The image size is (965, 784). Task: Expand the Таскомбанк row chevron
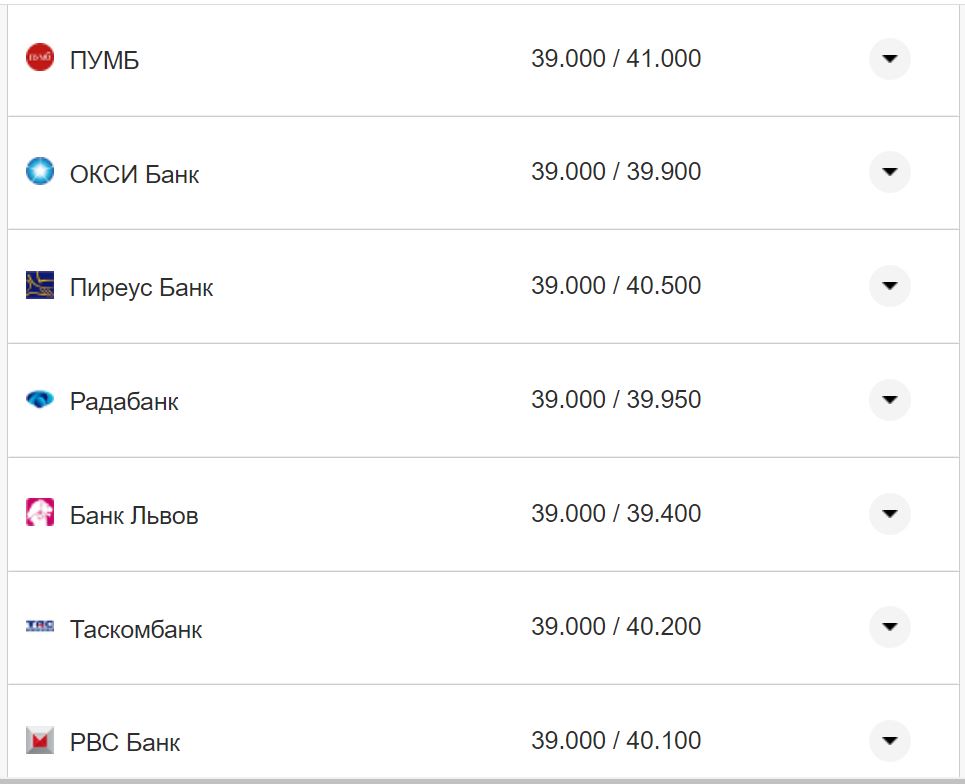point(889,627)
